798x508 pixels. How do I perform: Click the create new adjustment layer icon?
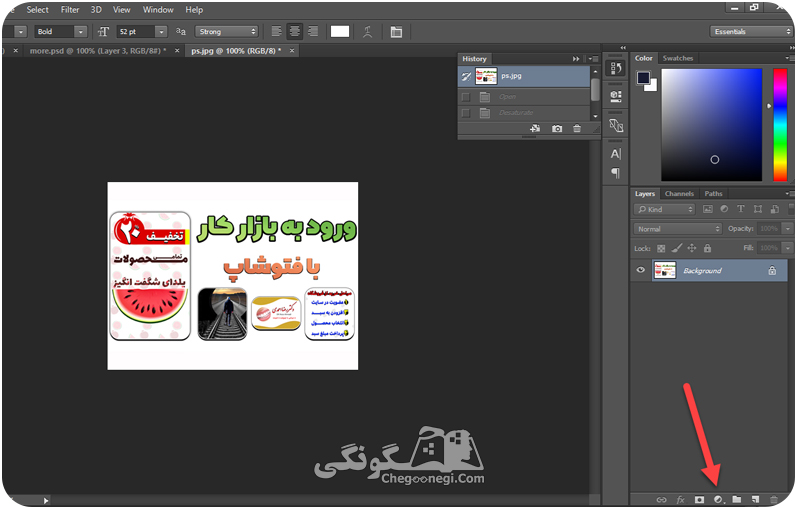(718, 499)
